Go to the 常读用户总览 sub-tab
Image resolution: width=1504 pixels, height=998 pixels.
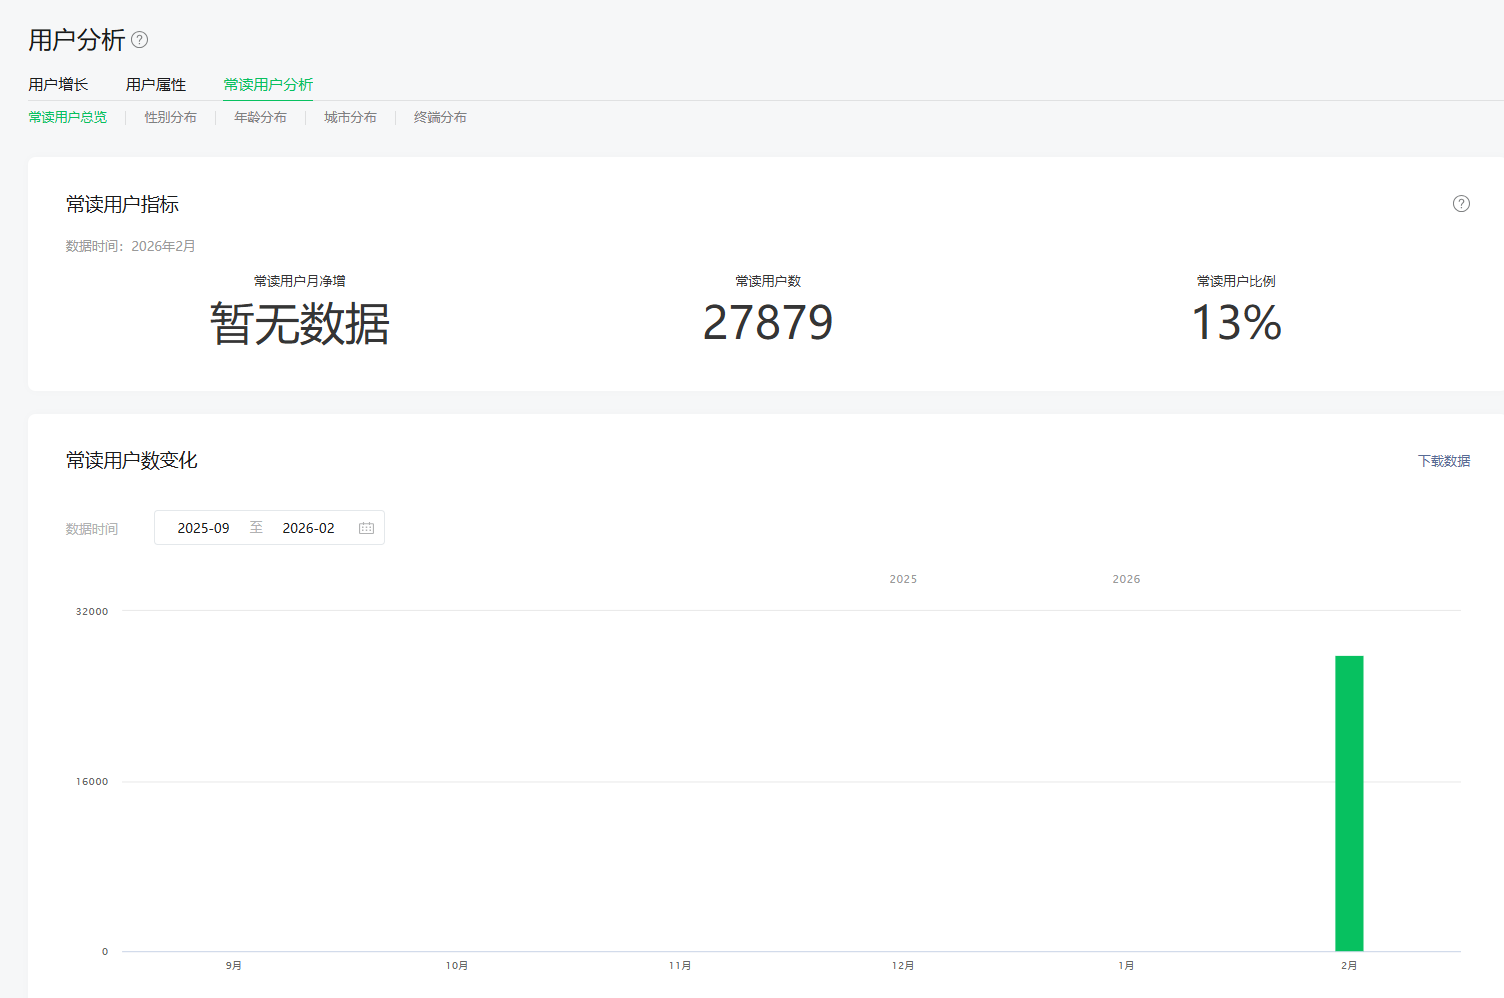click(68, 118)
